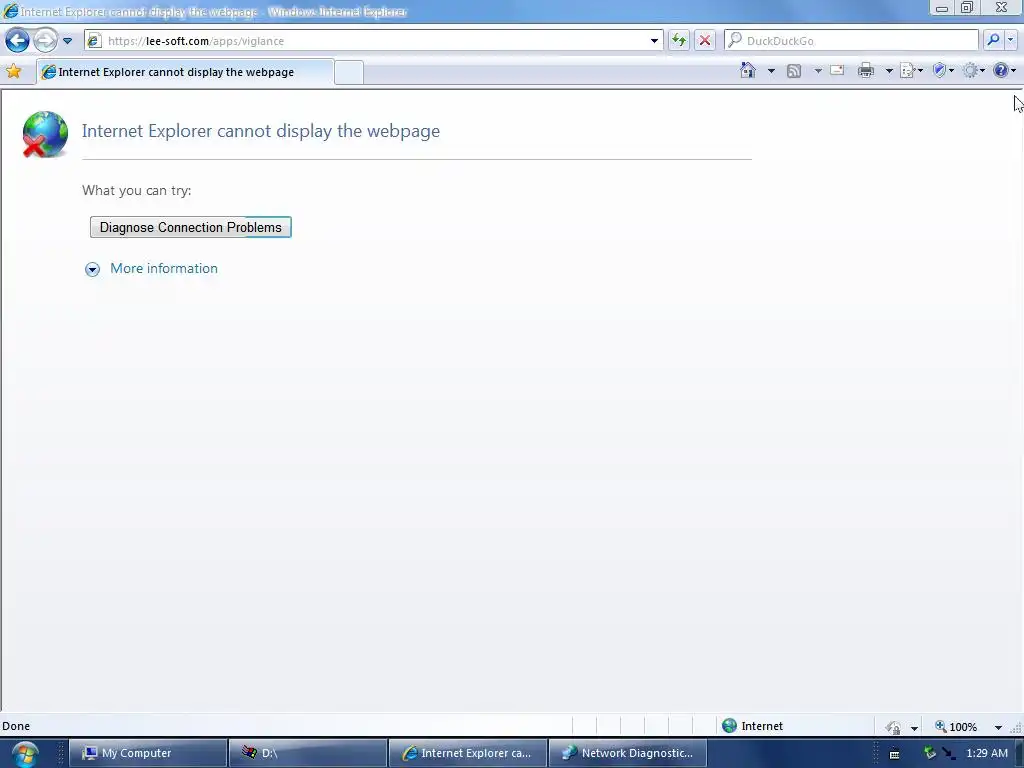Expand More information arrow icon
1024x768 pixels.
92,269
